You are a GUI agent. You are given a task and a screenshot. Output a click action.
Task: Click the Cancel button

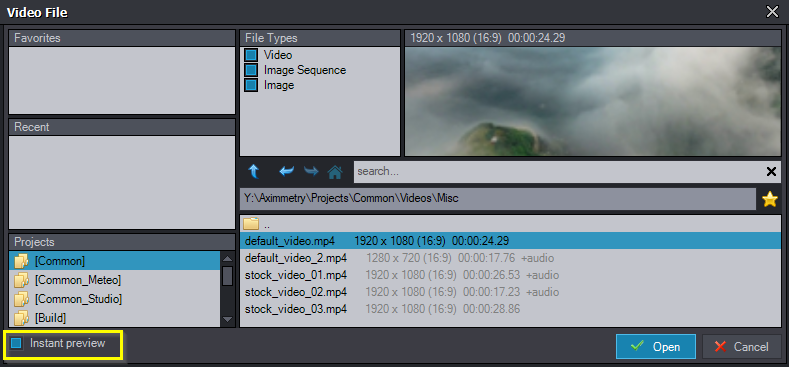coord(742,346)
